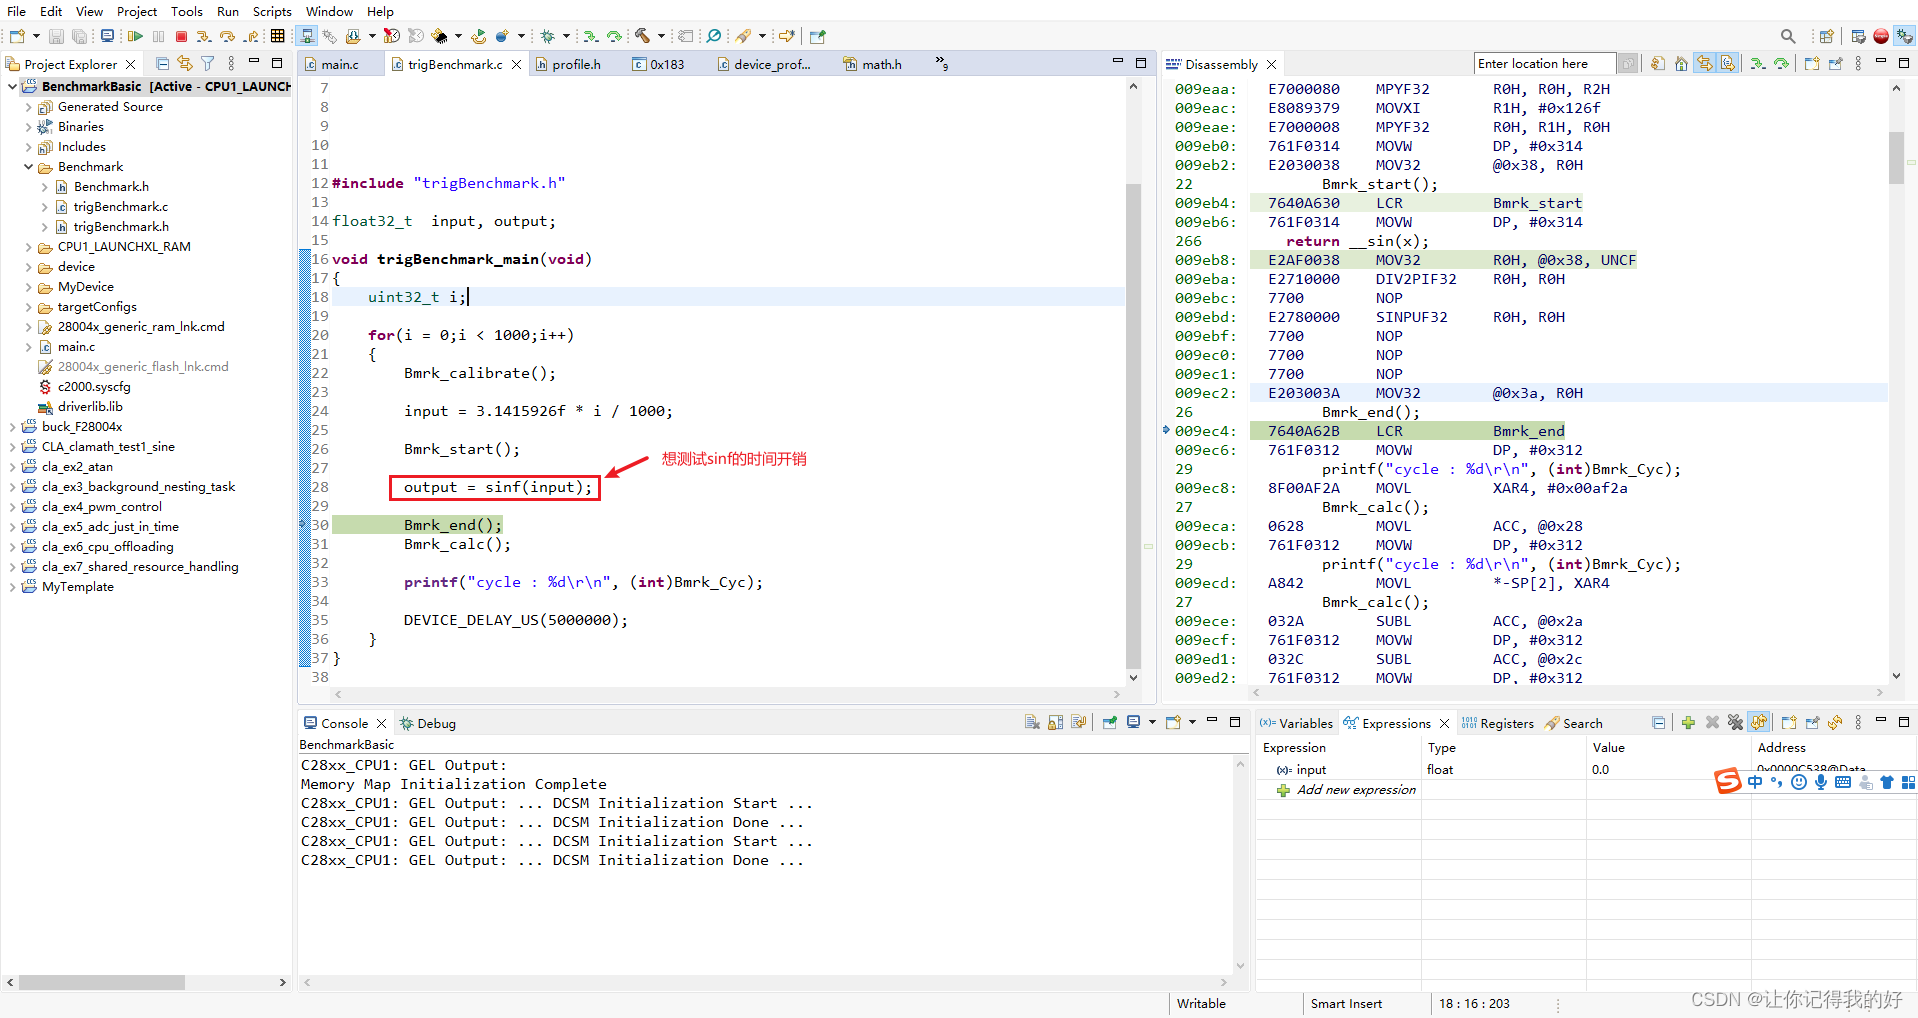Select trigBenchmark.c in Project Explorer
This screenshot has width=1918, height=1018.
point(120,207)
